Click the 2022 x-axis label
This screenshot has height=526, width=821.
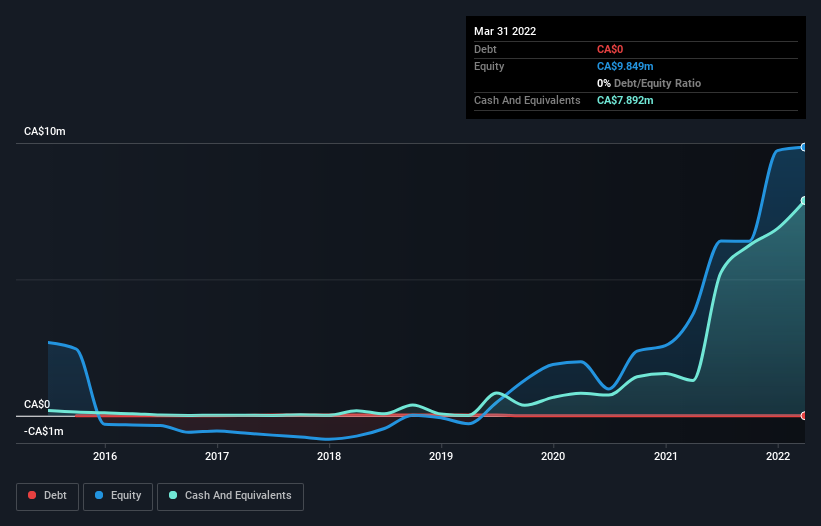[778, 456]
